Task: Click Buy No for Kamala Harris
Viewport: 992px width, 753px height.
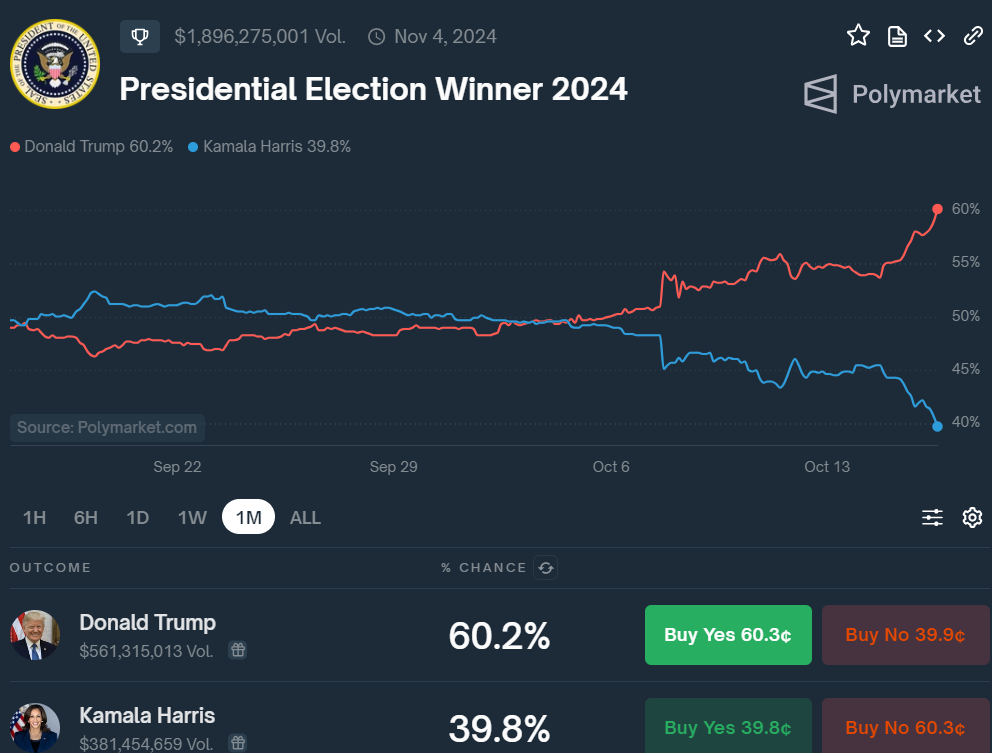Action: pyautogui.click(x=905, y=728)
